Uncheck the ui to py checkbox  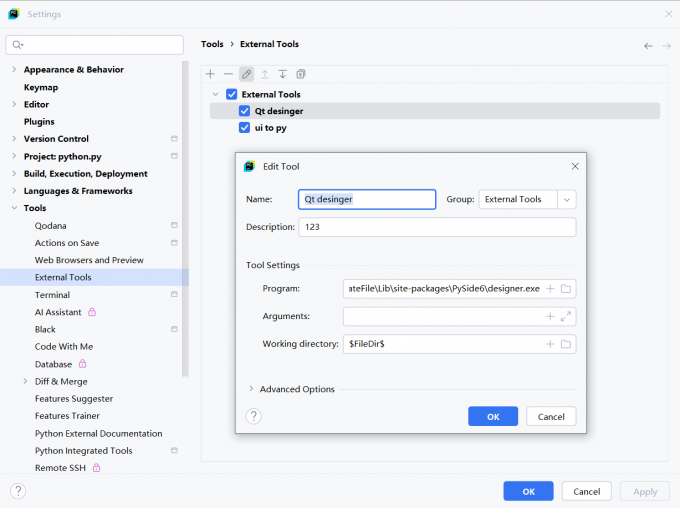pyautogui.click(x=245, y=128)
